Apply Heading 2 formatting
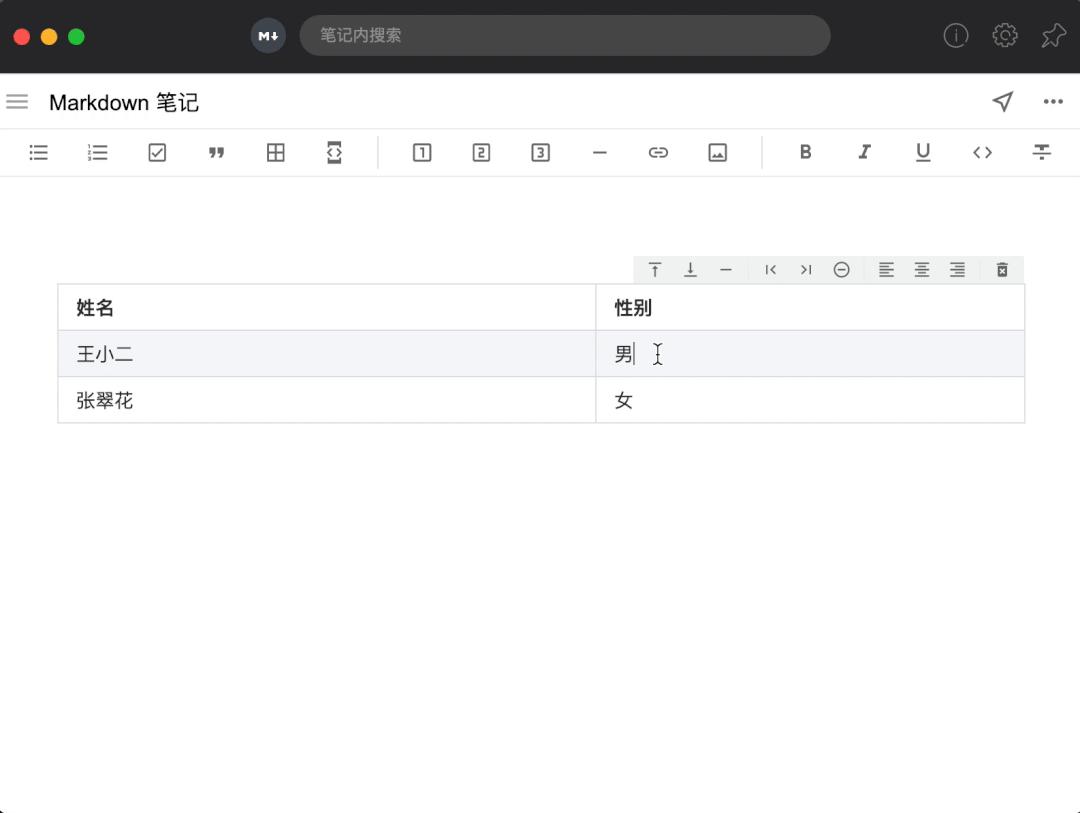This screenshot has height=813, width=1080. [x=480, y=152]
